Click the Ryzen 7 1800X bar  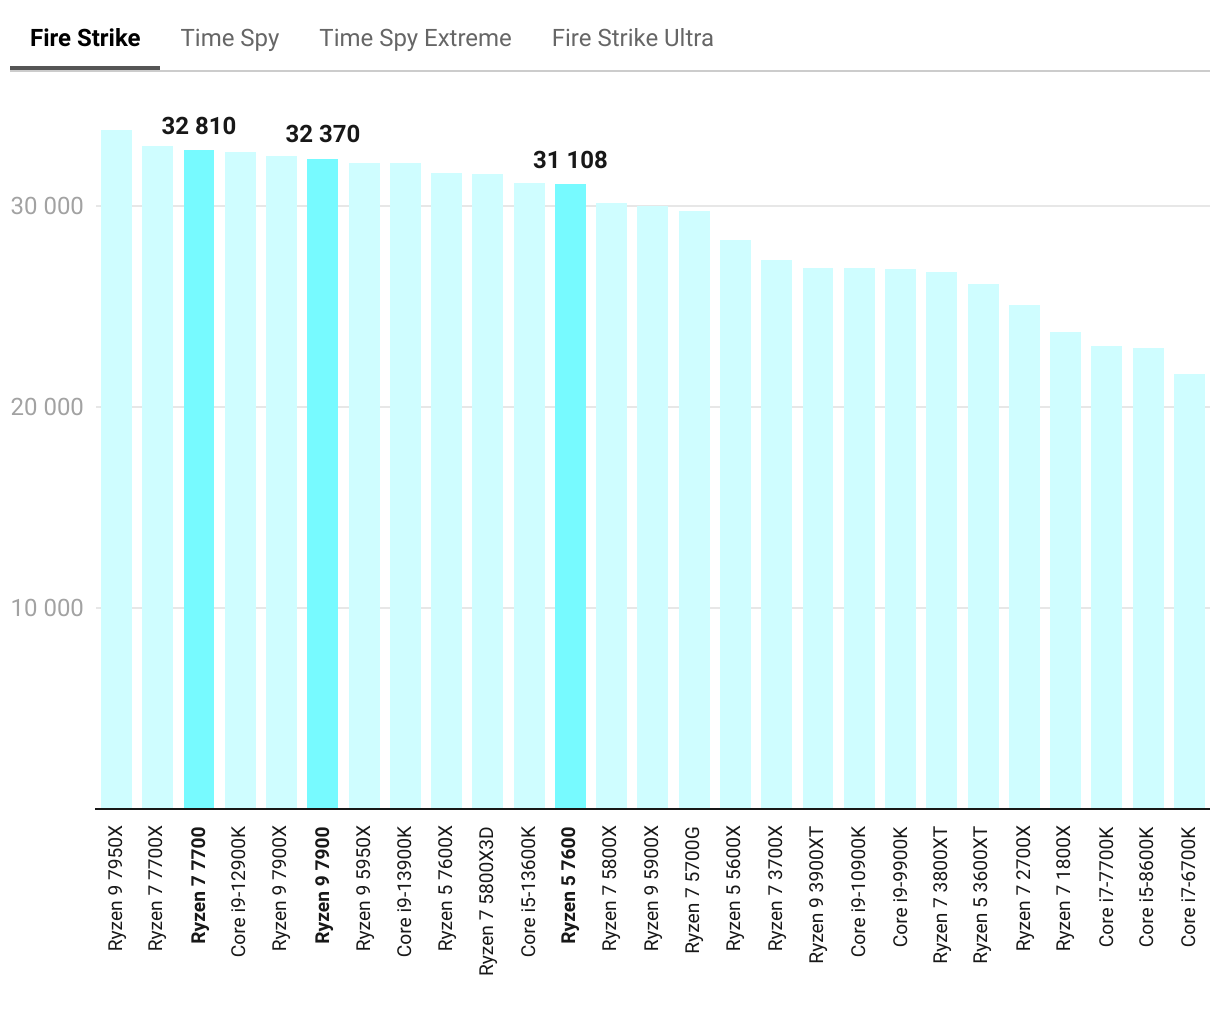coord(1065,570)
